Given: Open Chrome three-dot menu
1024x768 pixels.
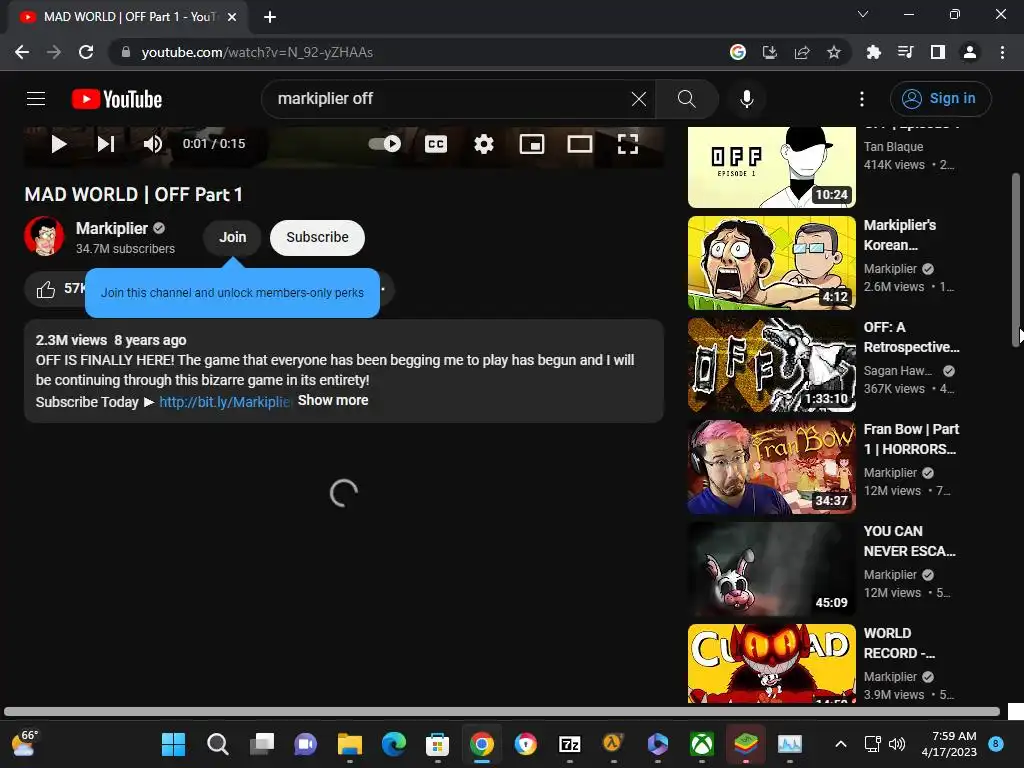Looking at the screenshot, I should (1002, 52).
